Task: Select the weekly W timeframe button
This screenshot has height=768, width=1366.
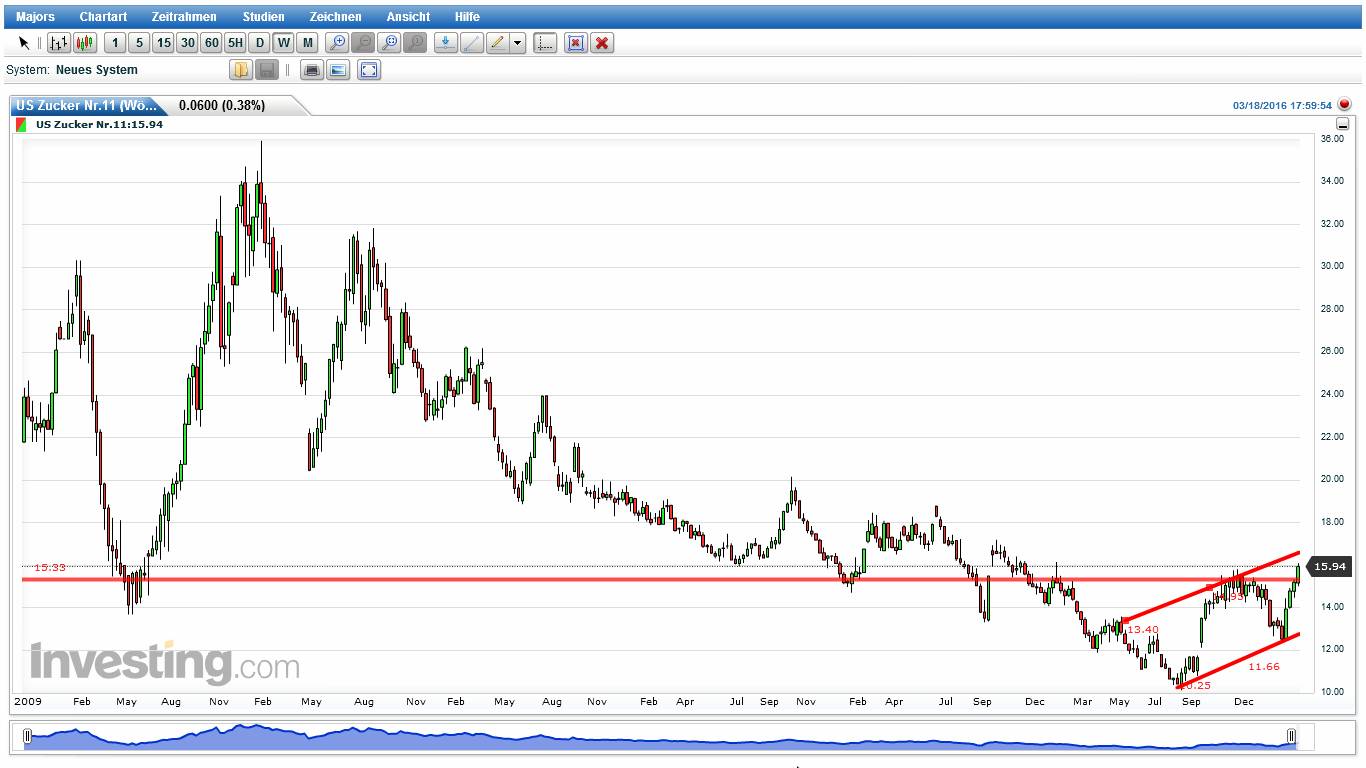Action: coord(284,43)
